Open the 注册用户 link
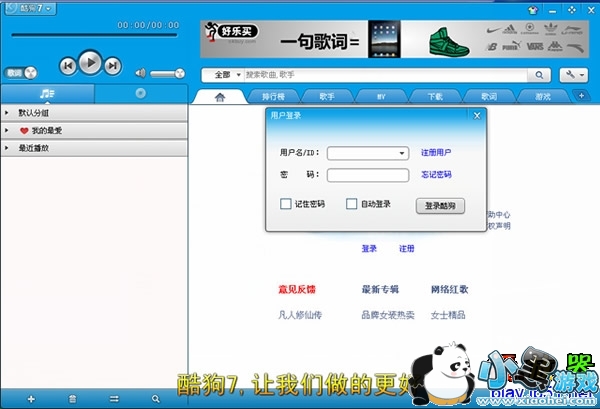 point(436,153)
